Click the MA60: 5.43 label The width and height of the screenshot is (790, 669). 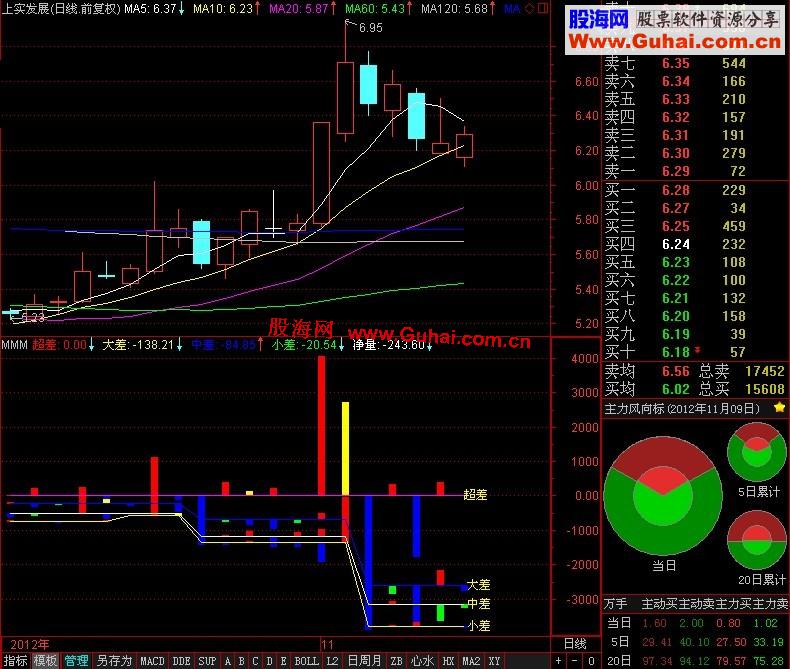(375, 9)
